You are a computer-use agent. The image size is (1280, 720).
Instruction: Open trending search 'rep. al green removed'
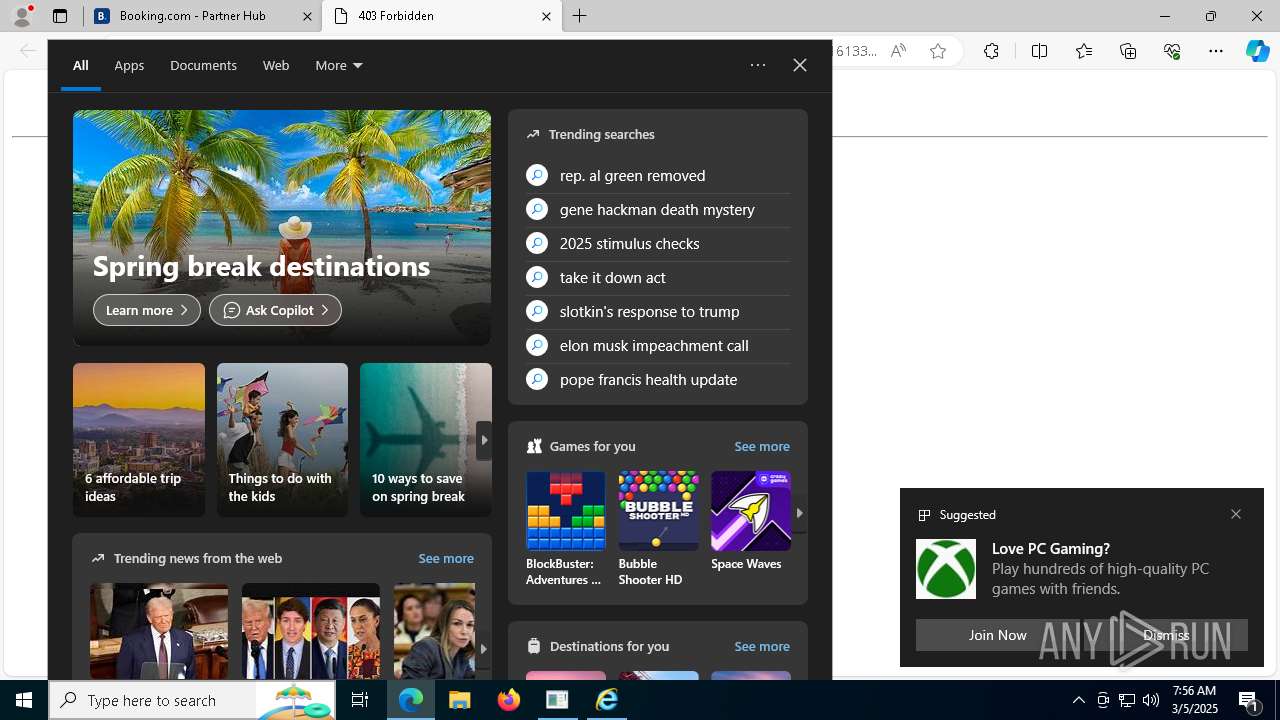(657, 175)
